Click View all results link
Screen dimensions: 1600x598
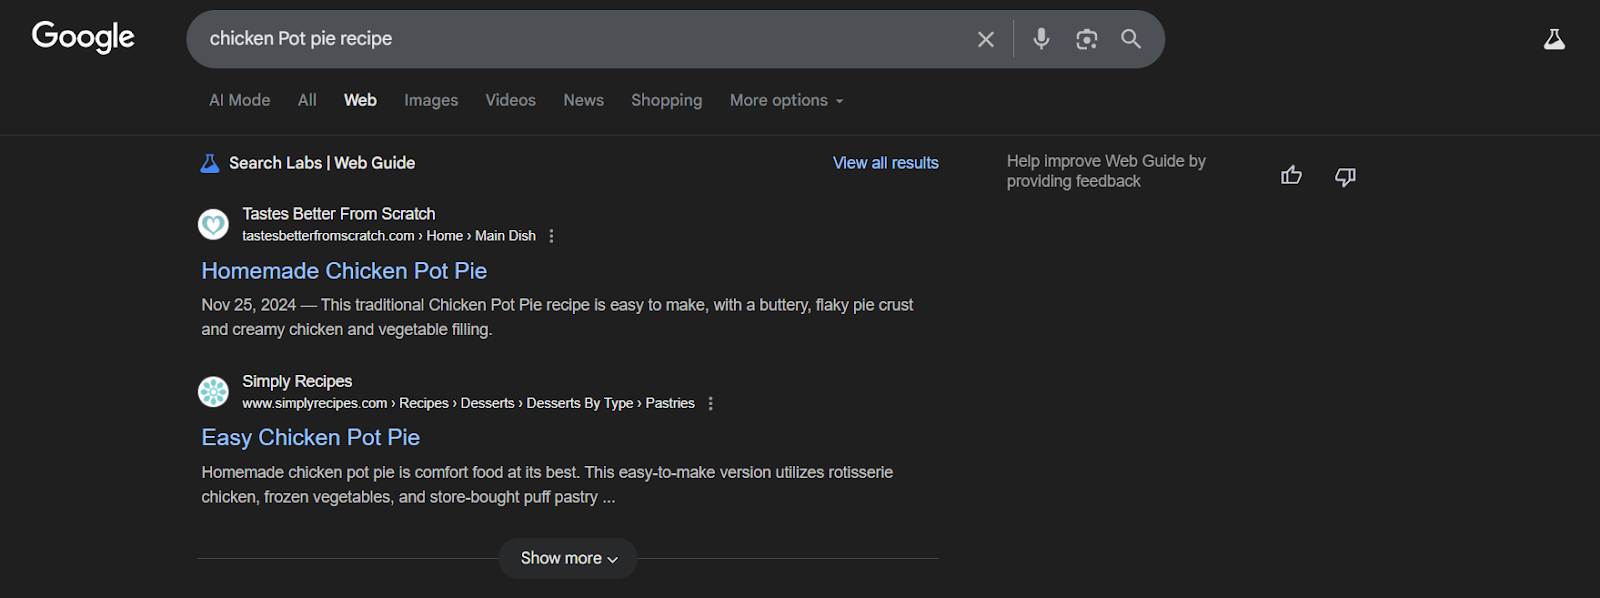886,163
